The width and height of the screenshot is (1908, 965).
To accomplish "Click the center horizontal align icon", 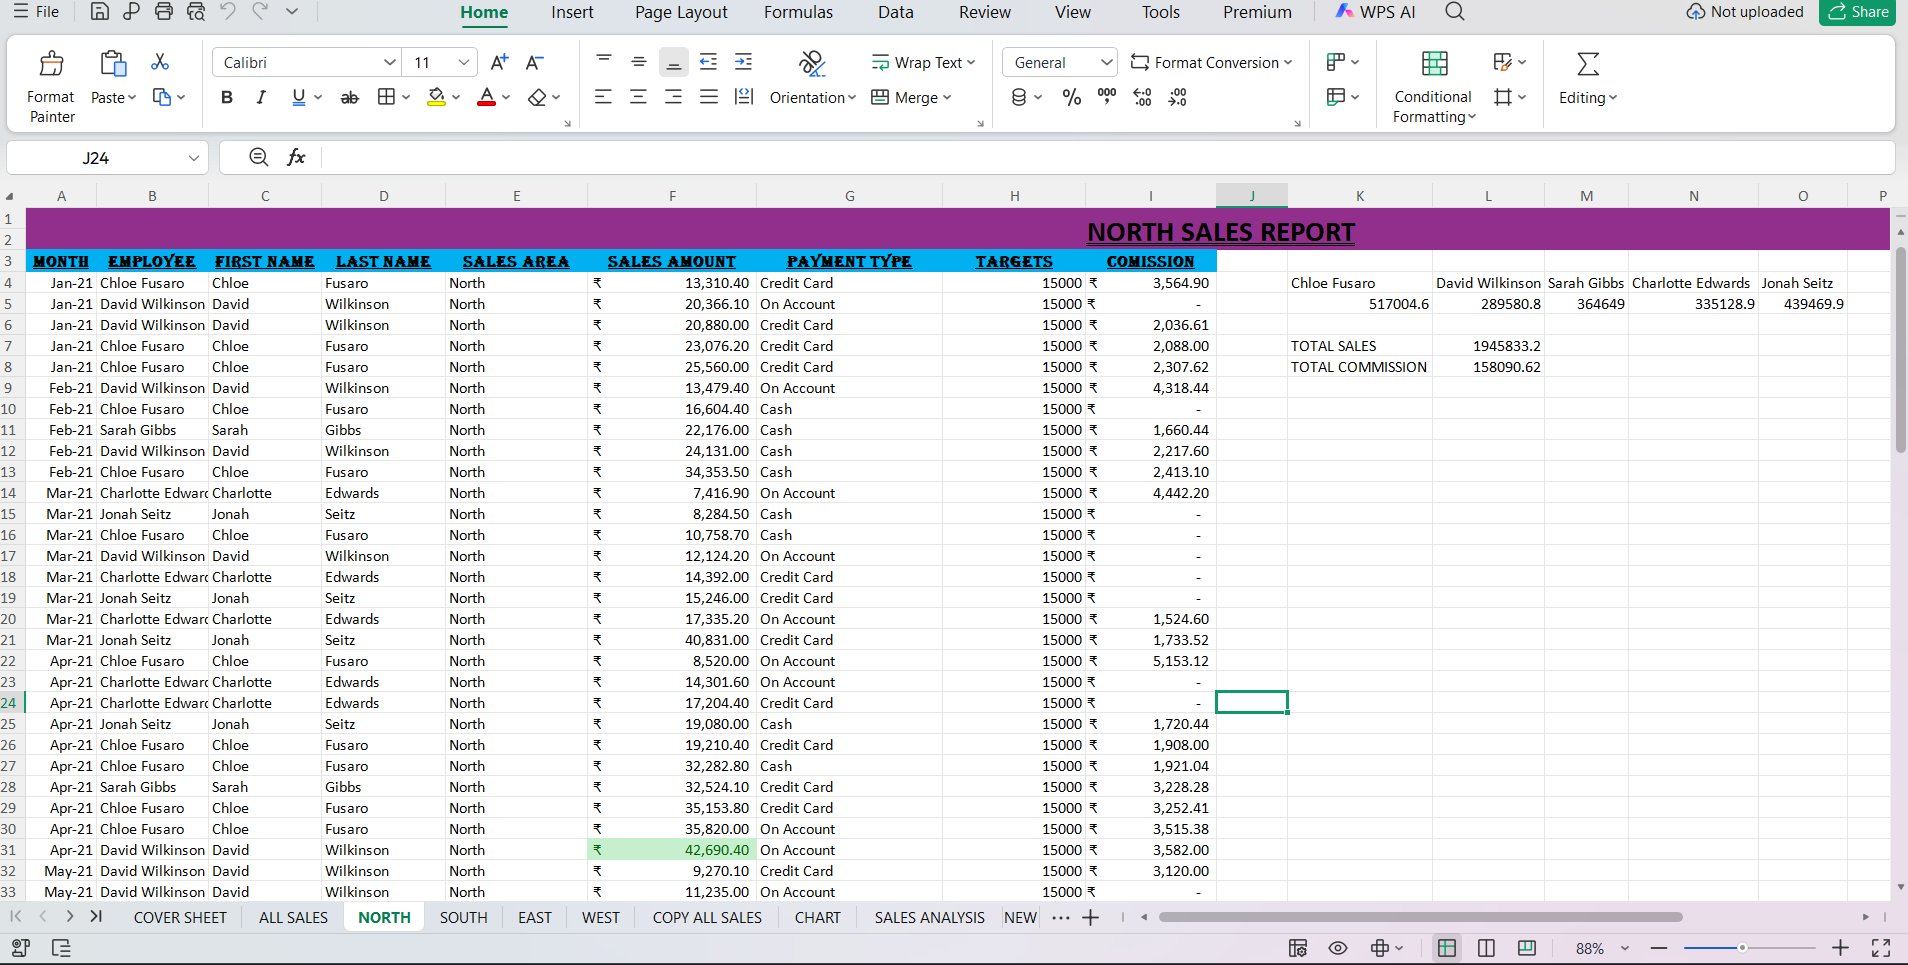I will tap(638, 97).
